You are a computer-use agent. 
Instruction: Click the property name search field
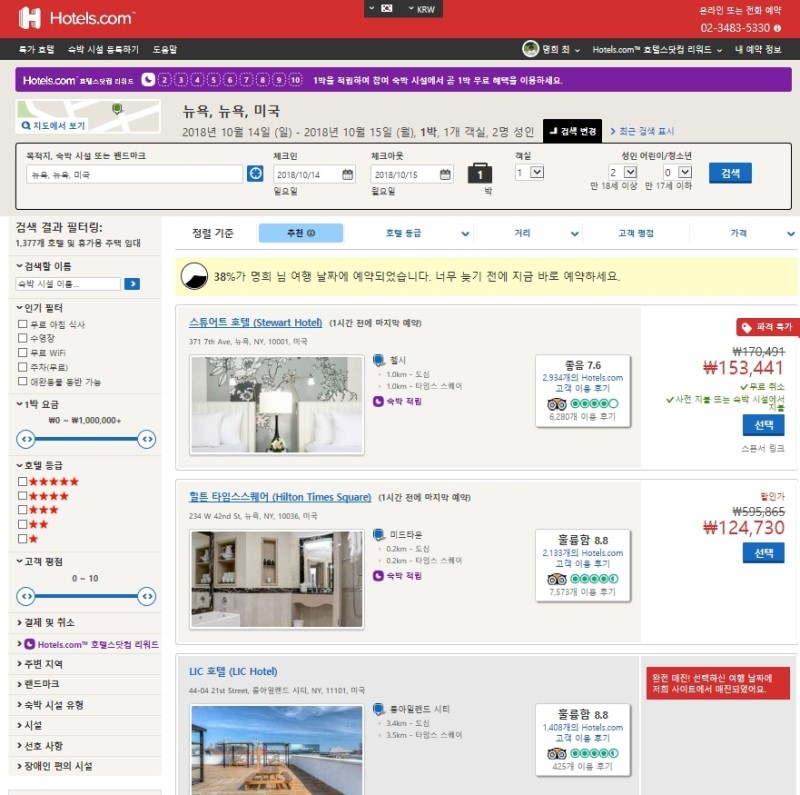[68, 284]
